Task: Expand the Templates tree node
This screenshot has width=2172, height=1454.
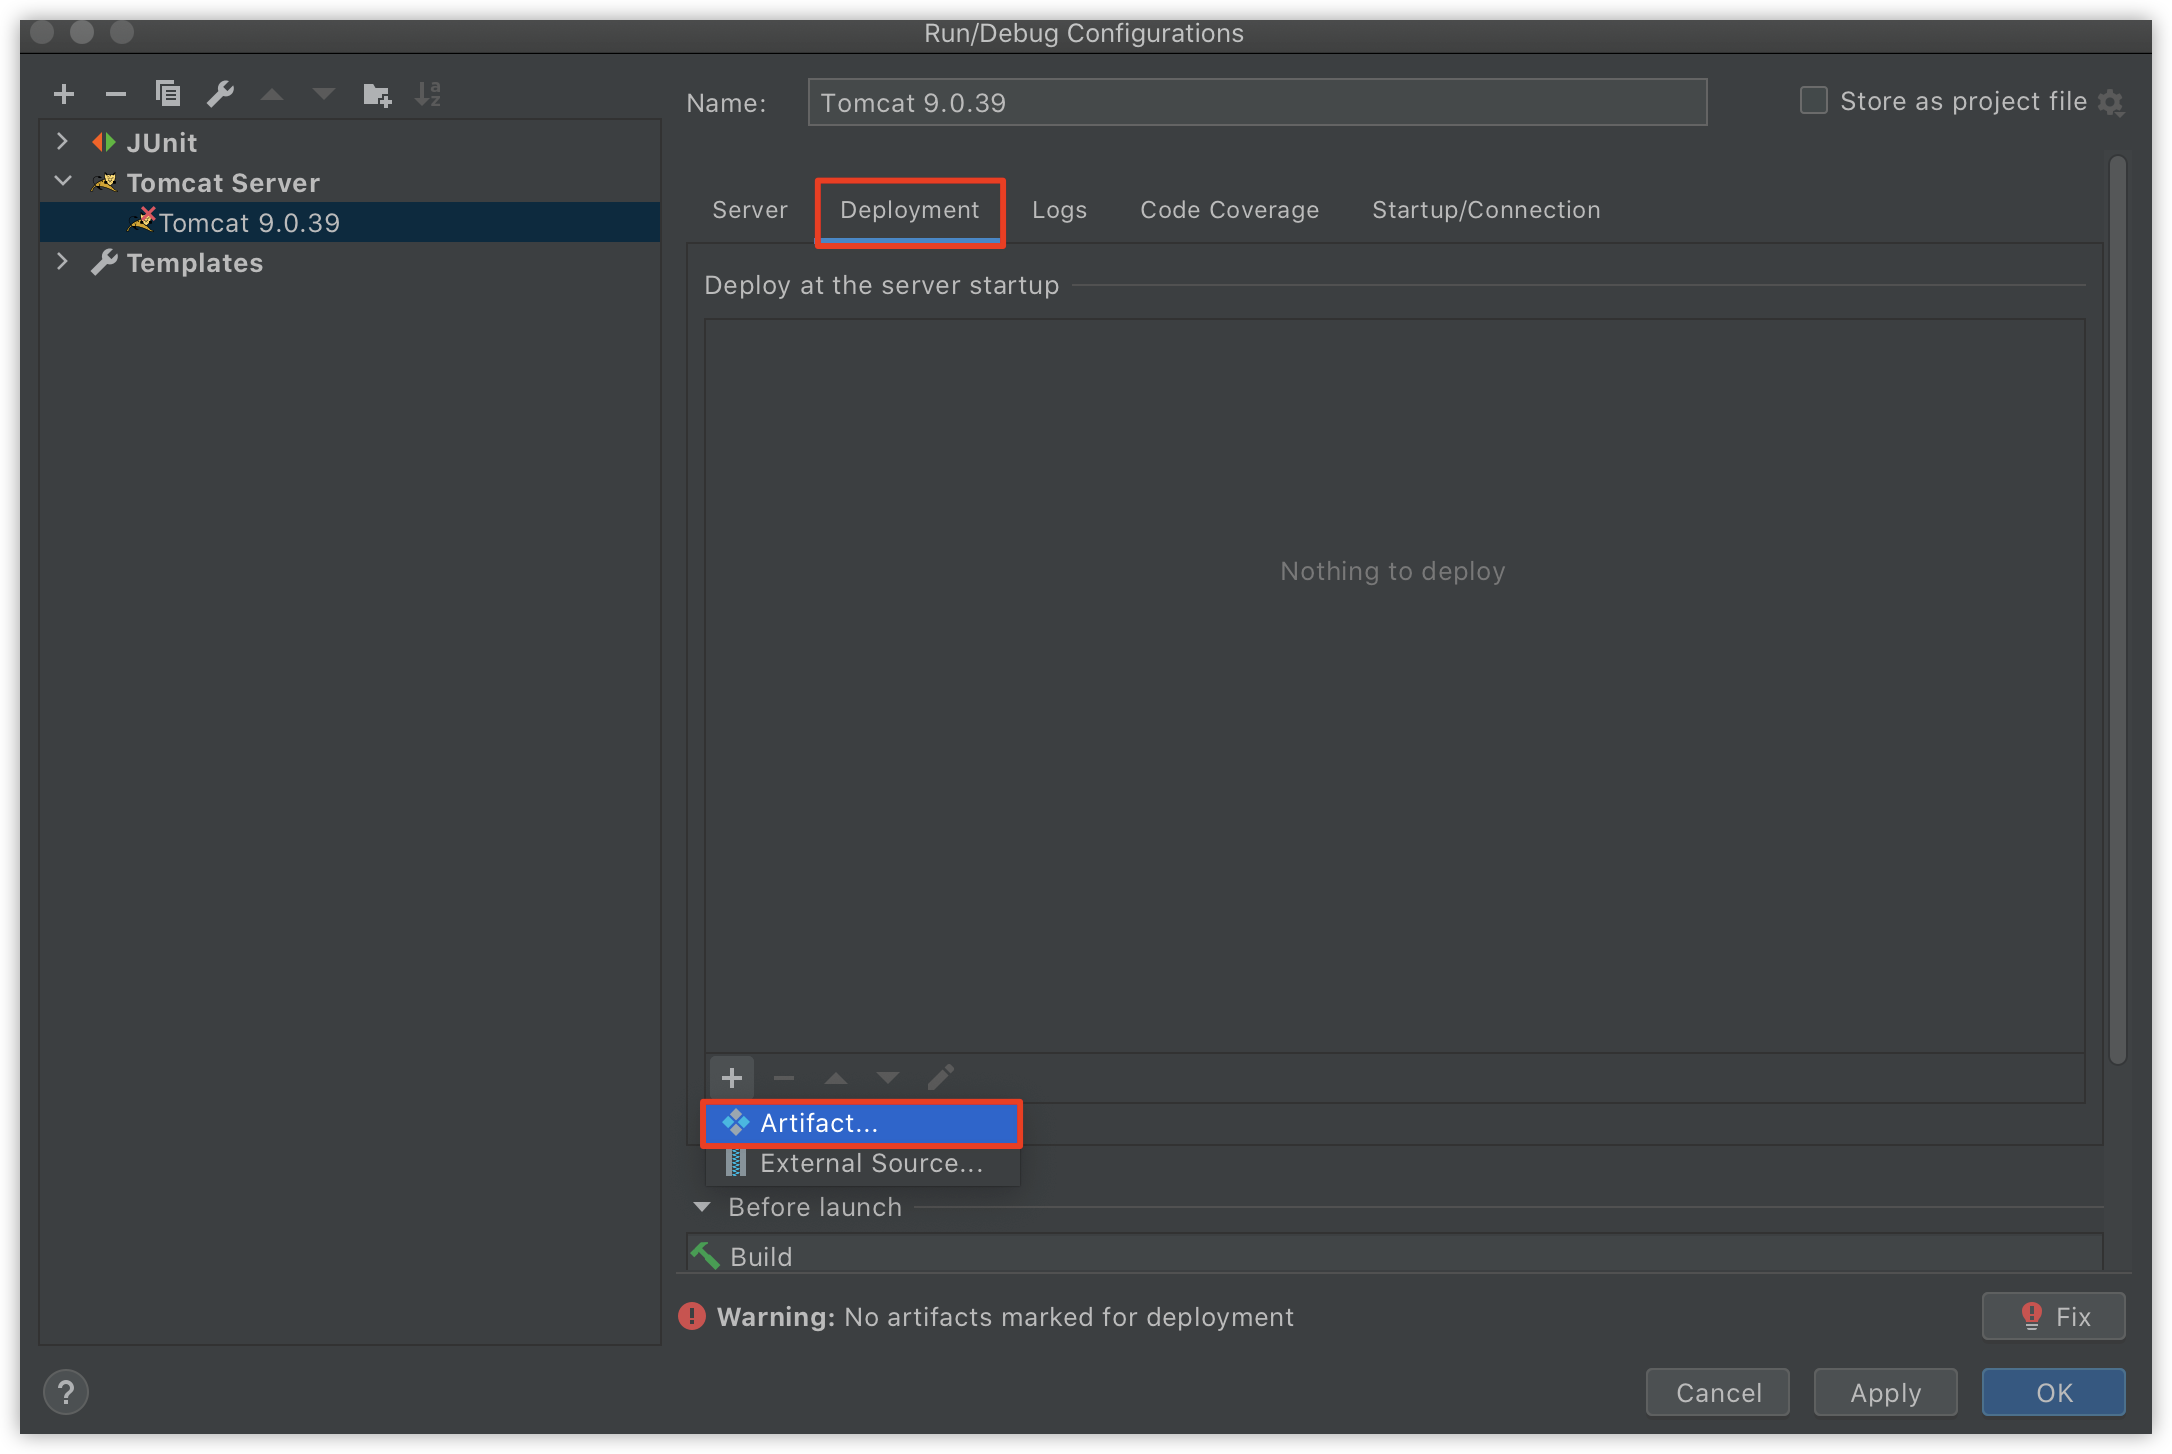Action: [62, 261]
